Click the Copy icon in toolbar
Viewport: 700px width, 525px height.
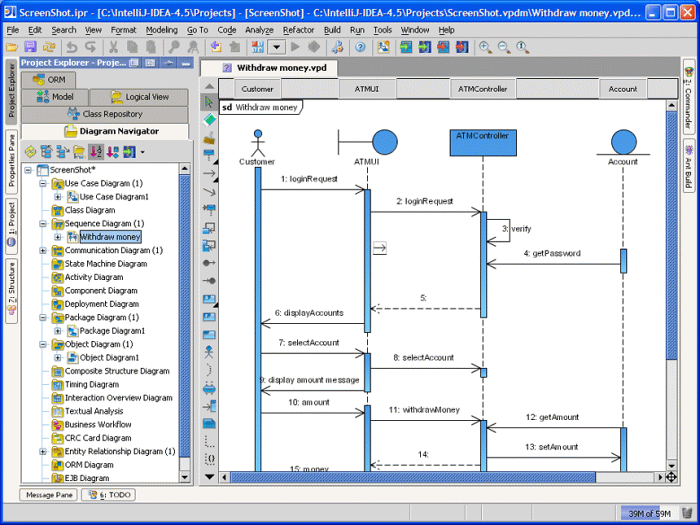[x=132, y=47]
